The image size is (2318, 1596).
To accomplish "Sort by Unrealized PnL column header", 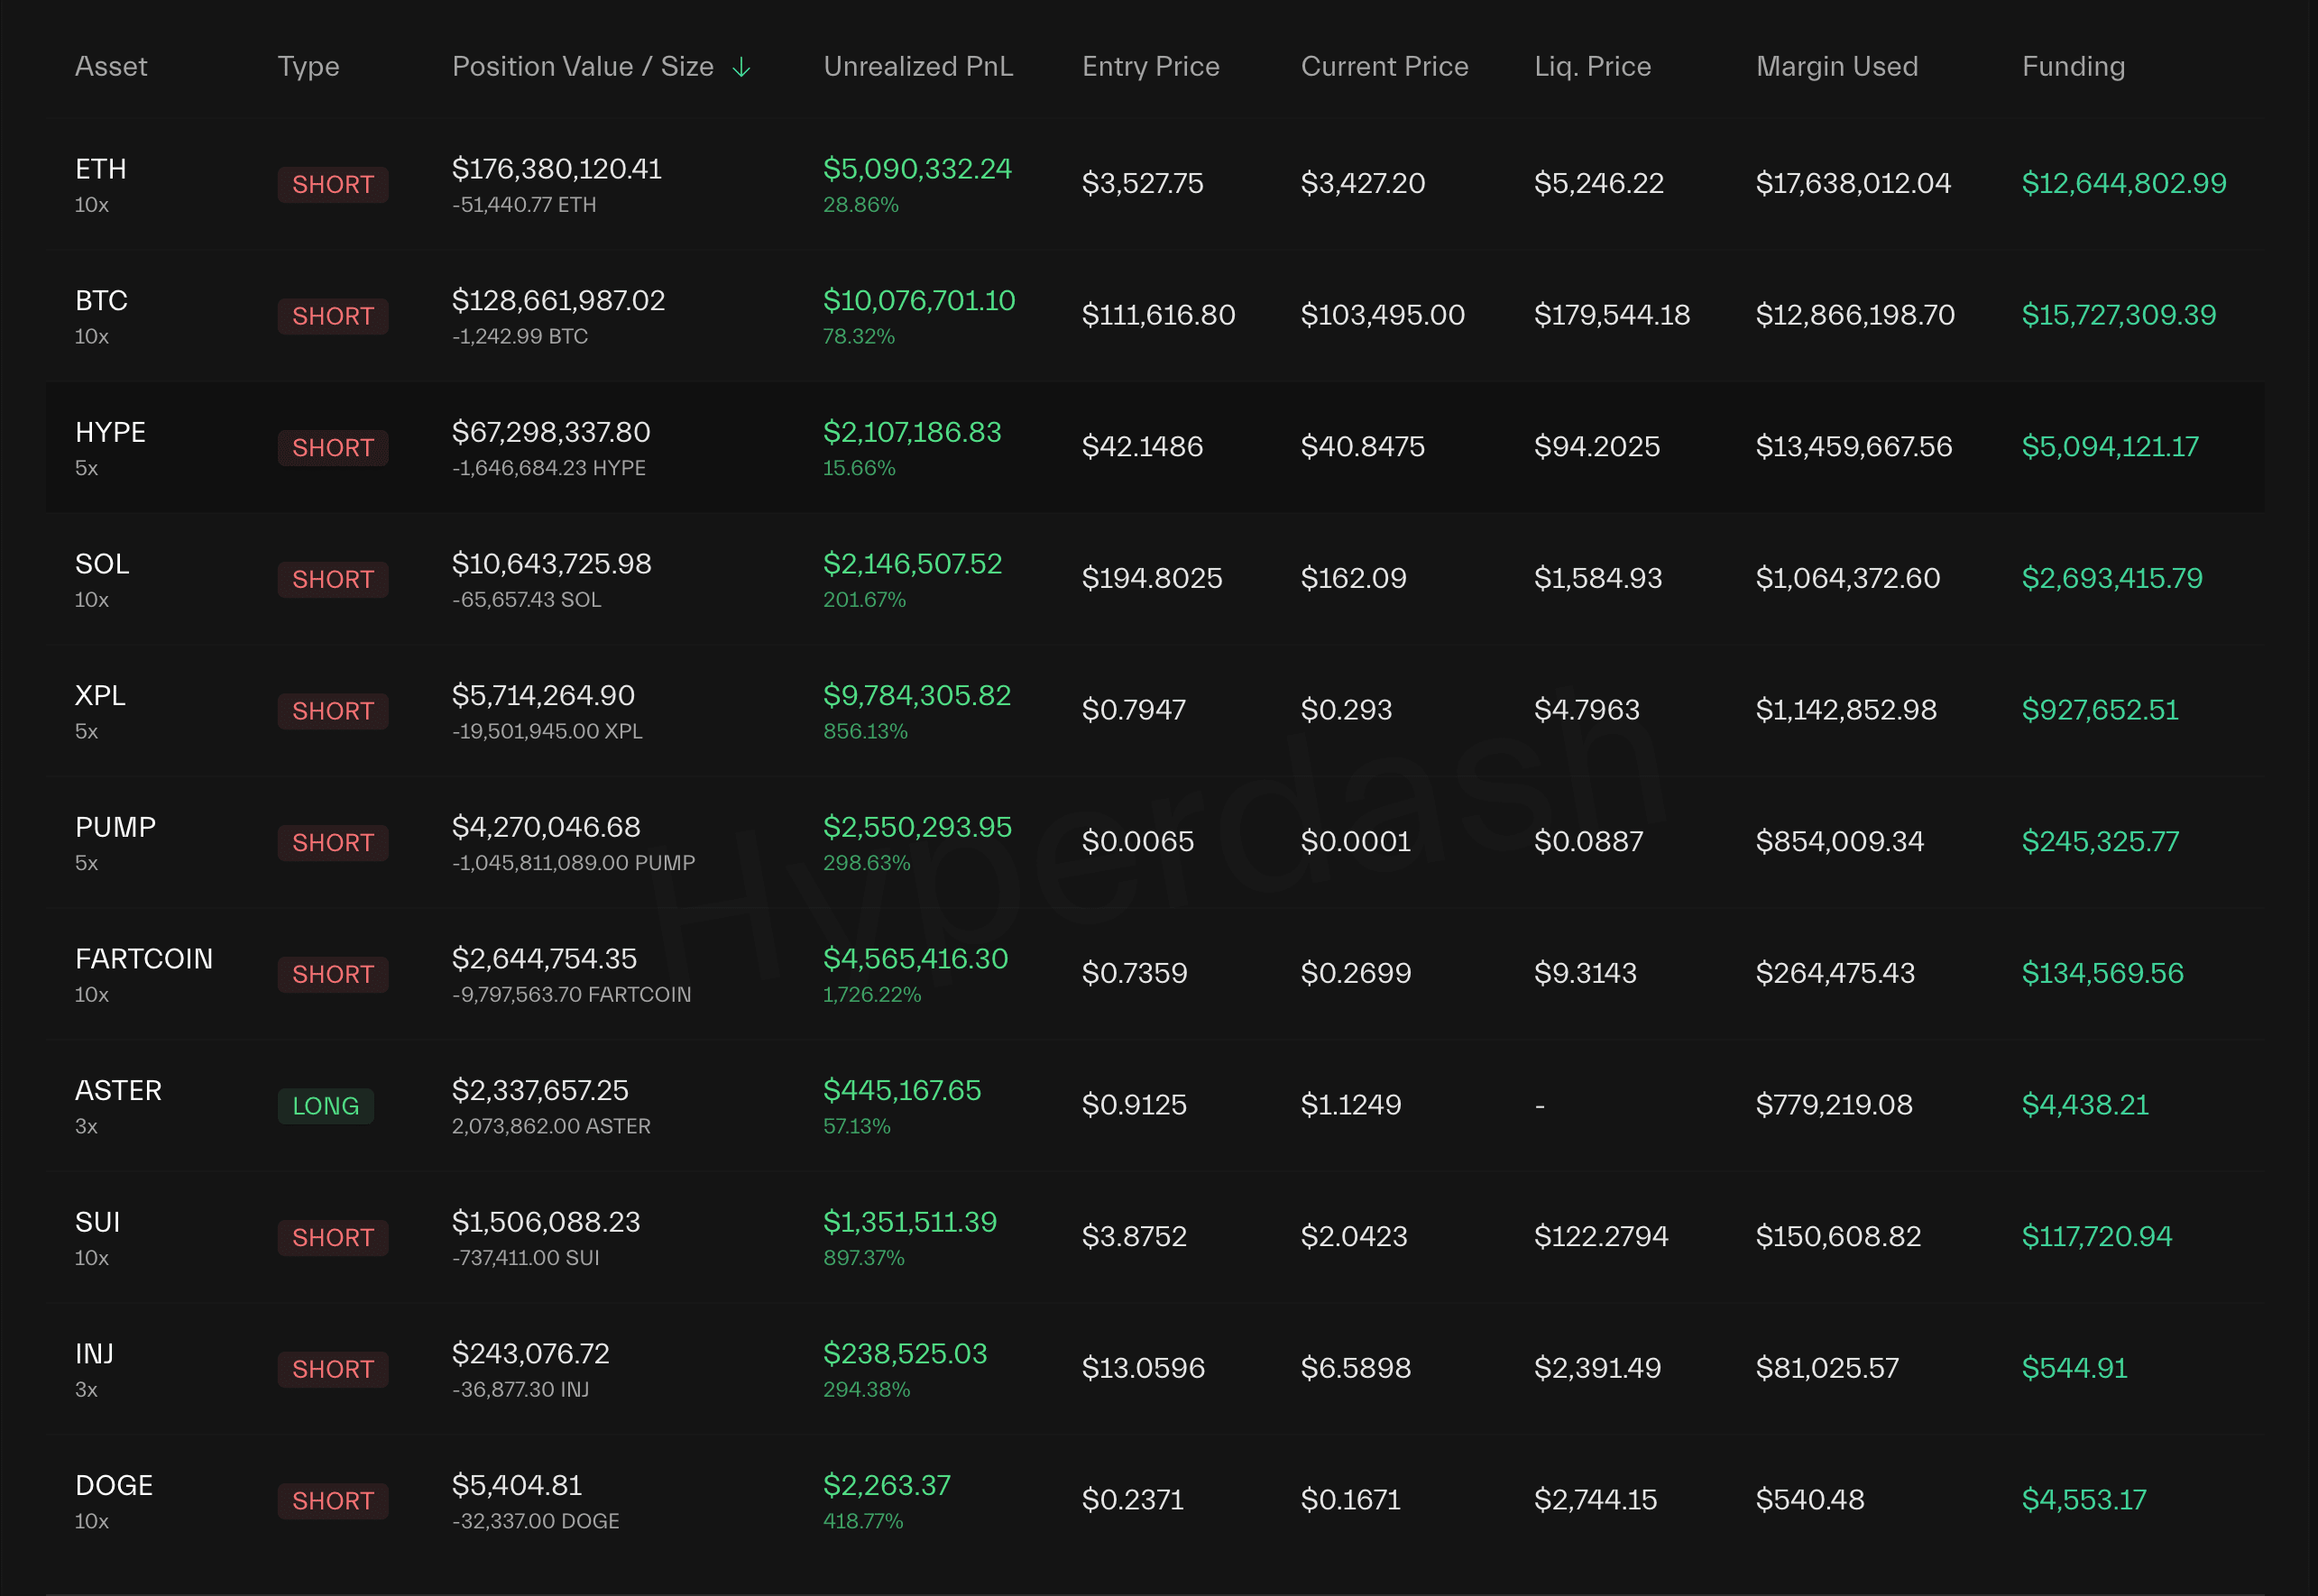I will tap(917, 67).
